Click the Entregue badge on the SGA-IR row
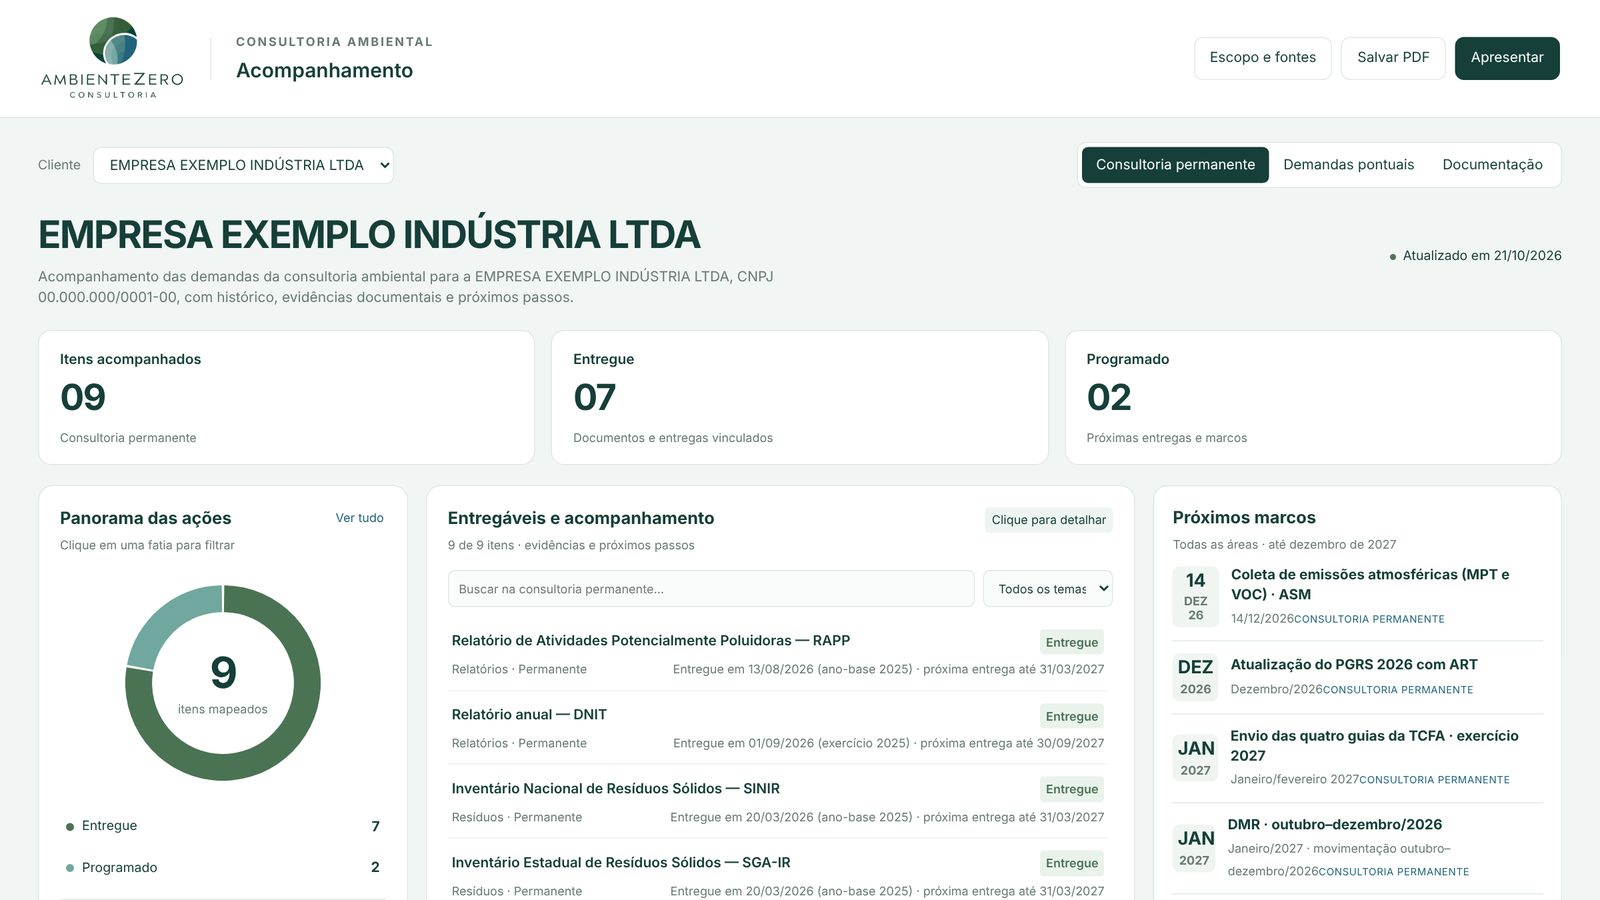 1071,864
